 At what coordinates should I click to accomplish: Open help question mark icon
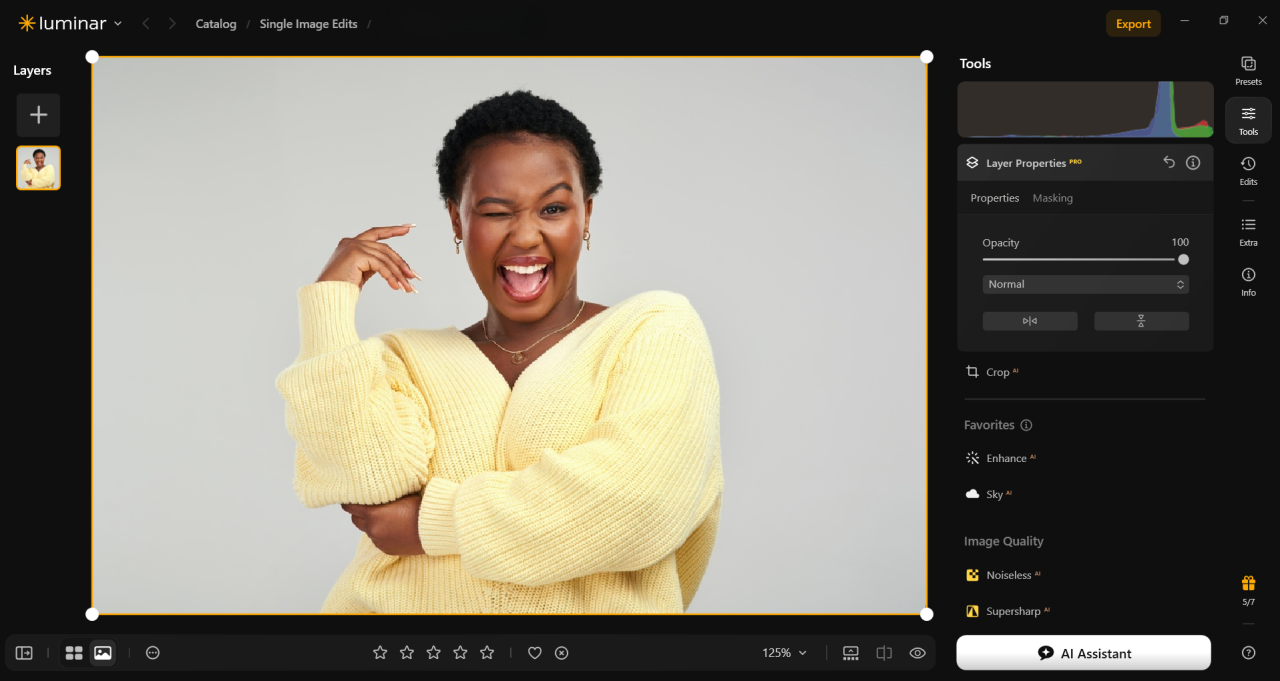pos(1248,653)
